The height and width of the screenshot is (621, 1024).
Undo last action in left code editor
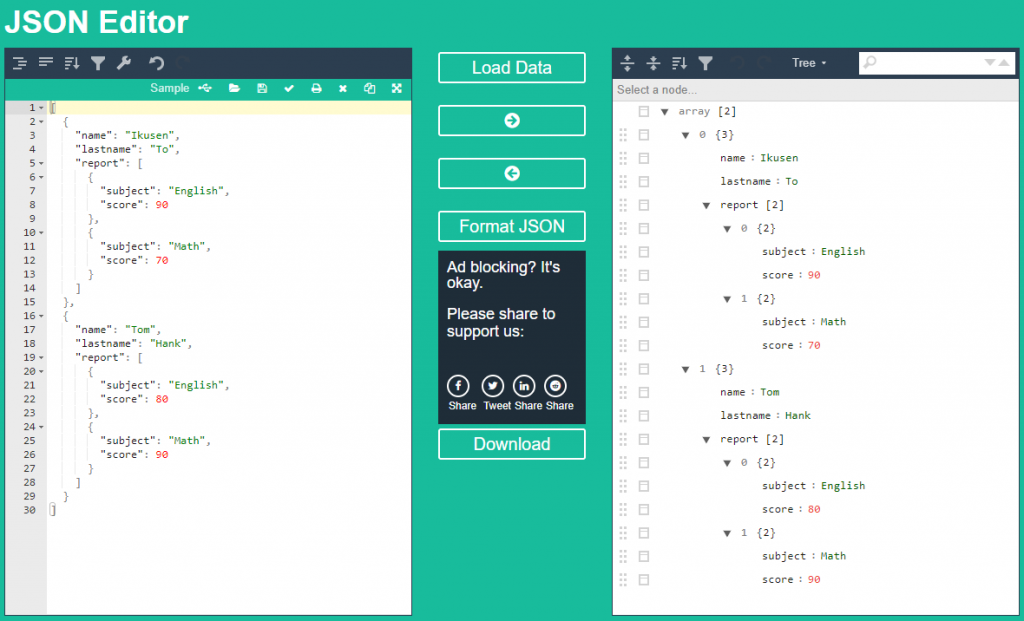point(156,63)
